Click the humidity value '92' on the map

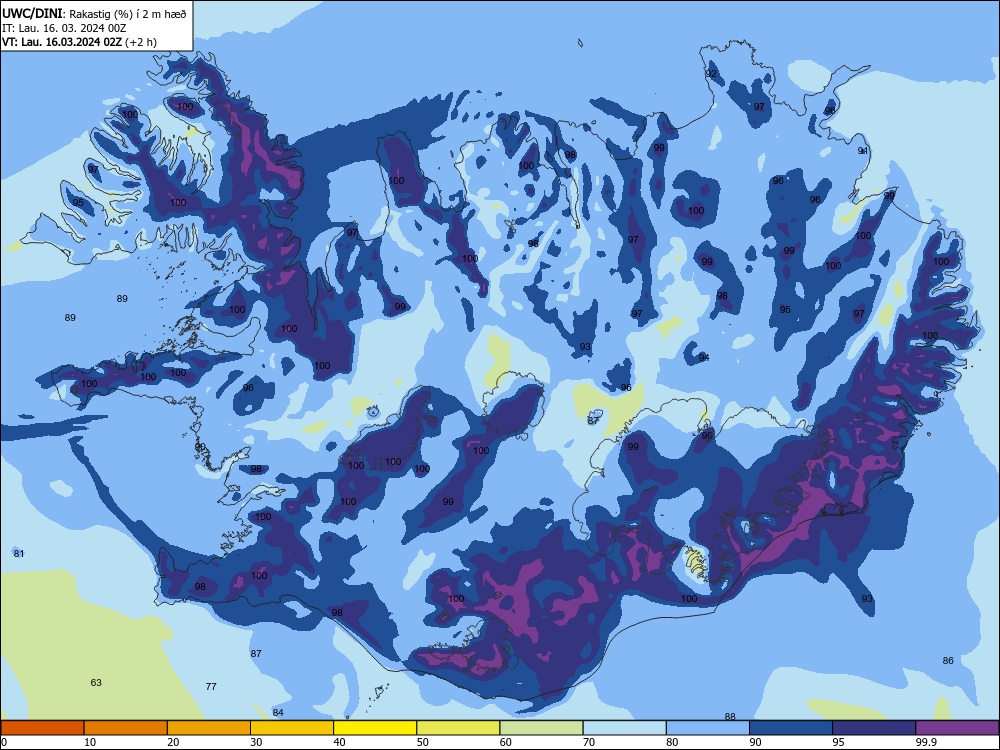tap(710, 73)
